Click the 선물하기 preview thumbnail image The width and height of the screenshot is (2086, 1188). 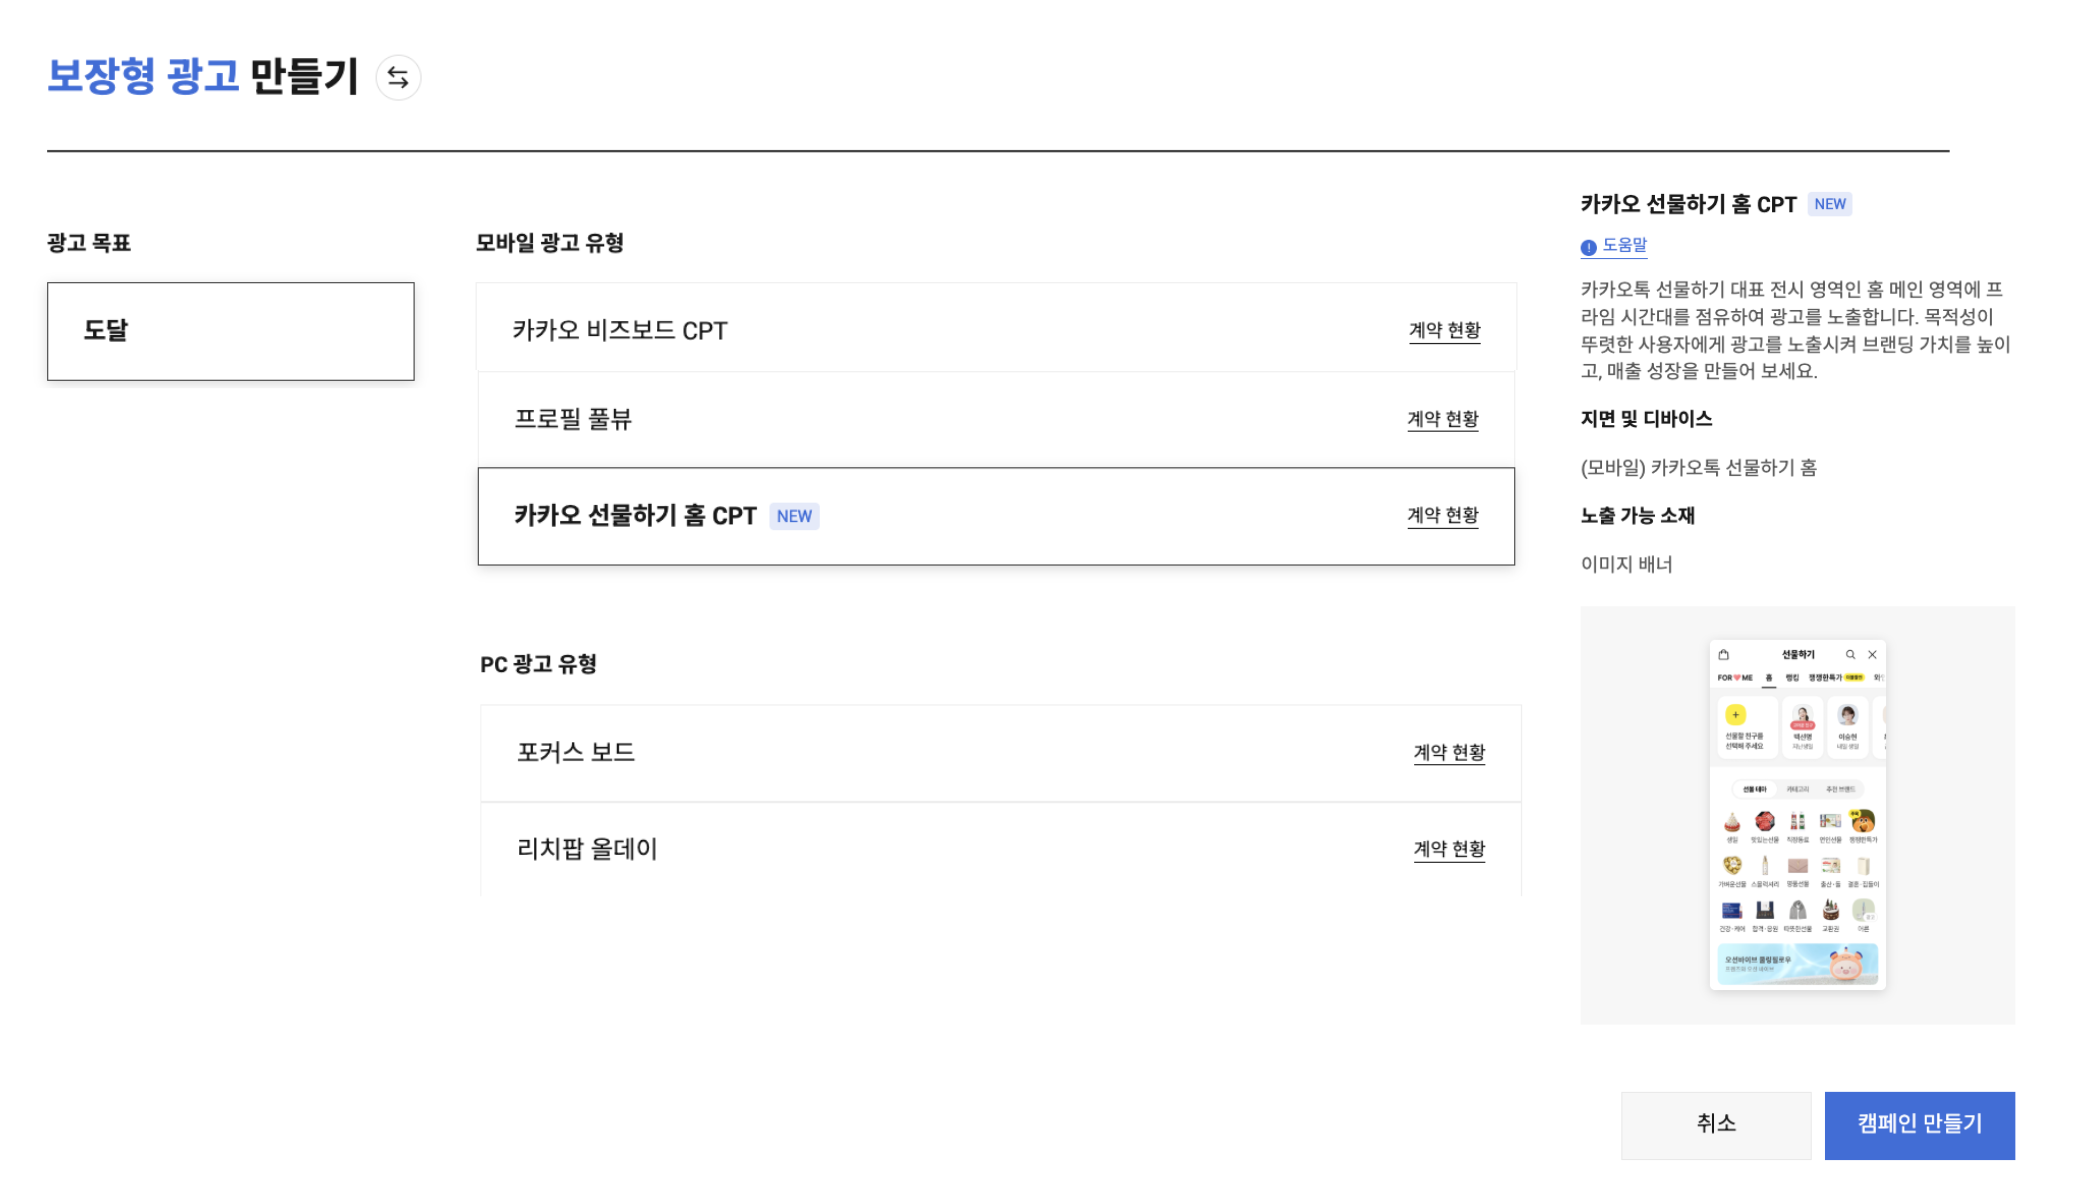(x=1797, y=814)
